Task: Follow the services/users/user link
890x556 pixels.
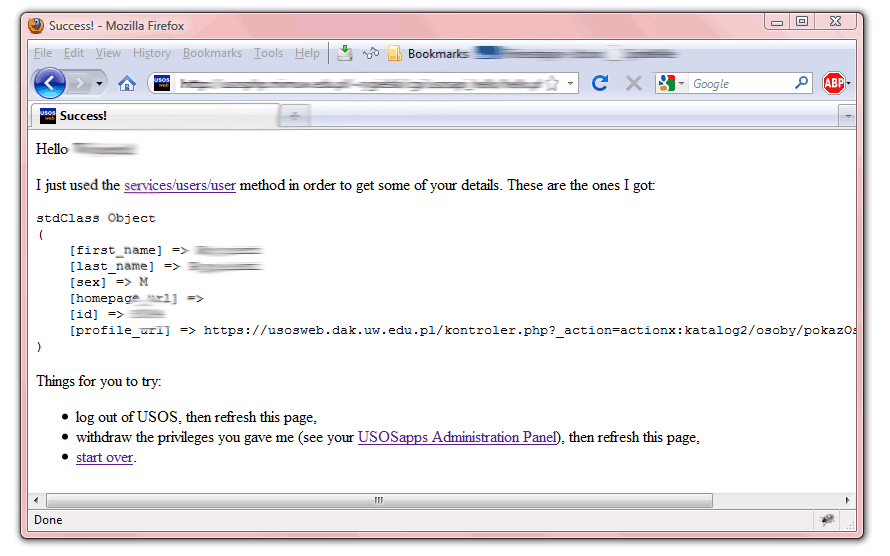Action: [180, 185]
